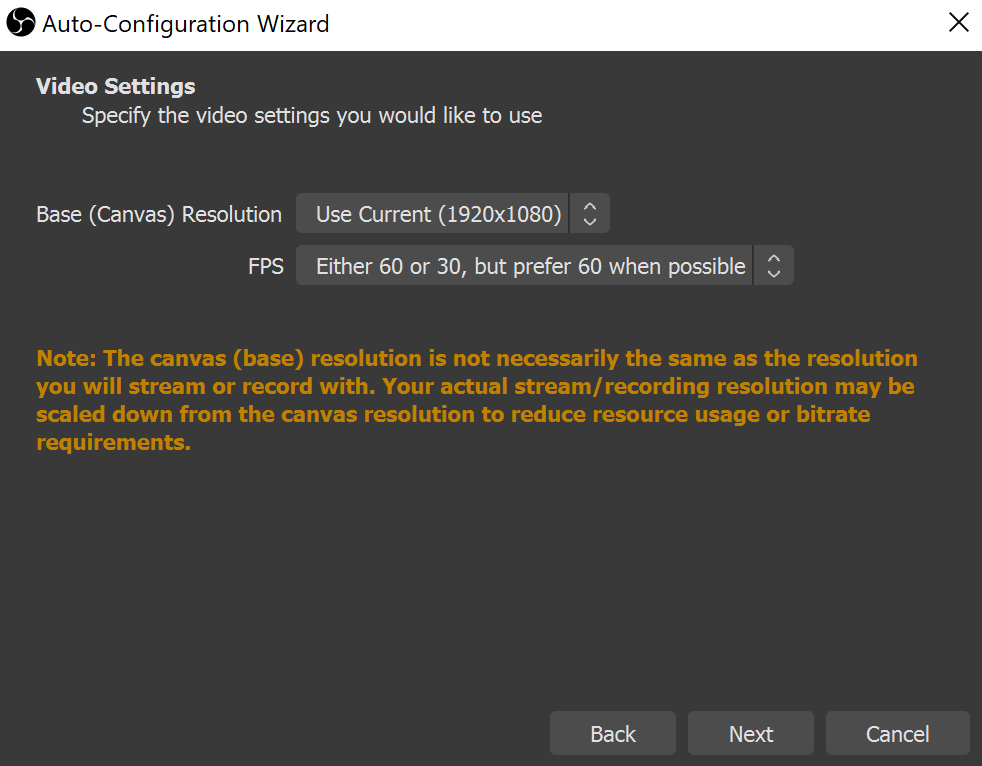Select the "Use Current (1920x1080)" value text
982x766 pixels.
438,214
